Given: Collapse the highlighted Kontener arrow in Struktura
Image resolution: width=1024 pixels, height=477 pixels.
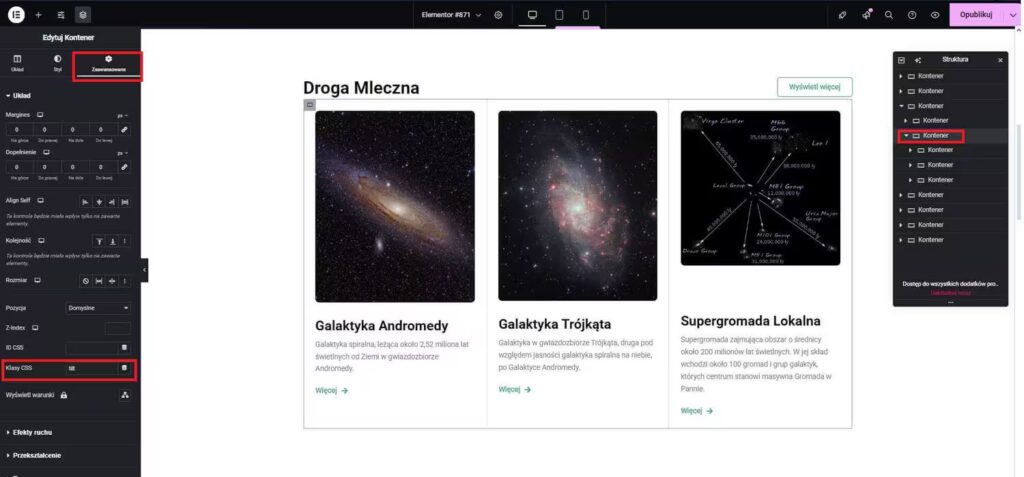Looking at the screenshot, I should [906, 136].
